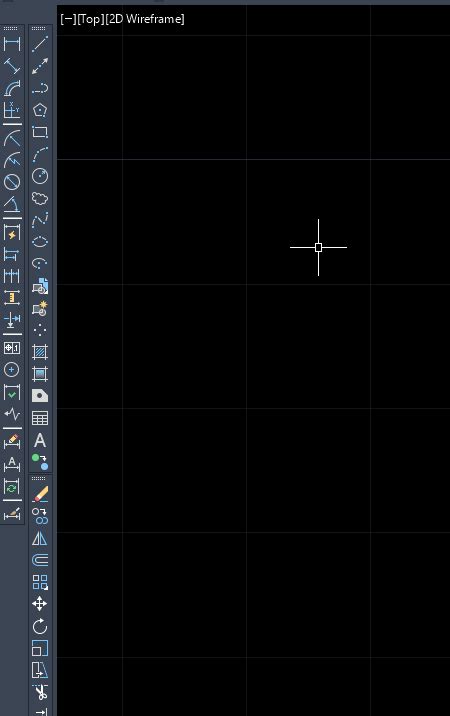Select the Trim scissors tool
The height and width of the screenshot is (716, 450).
[x=40, y=693]
